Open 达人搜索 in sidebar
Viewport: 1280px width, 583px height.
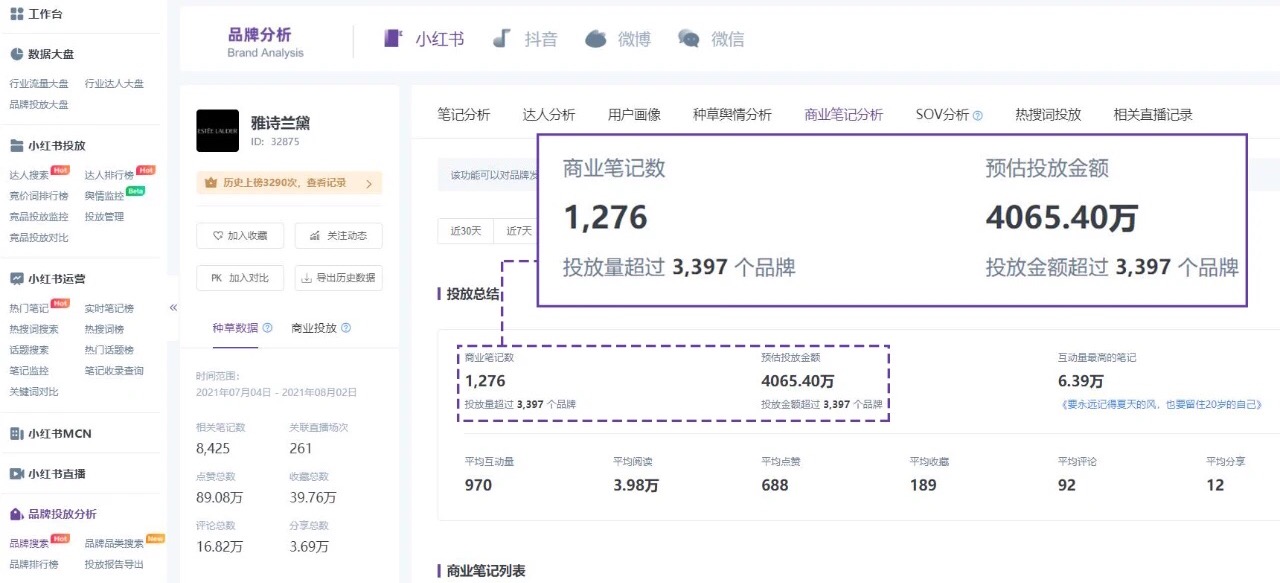point(29,175)
